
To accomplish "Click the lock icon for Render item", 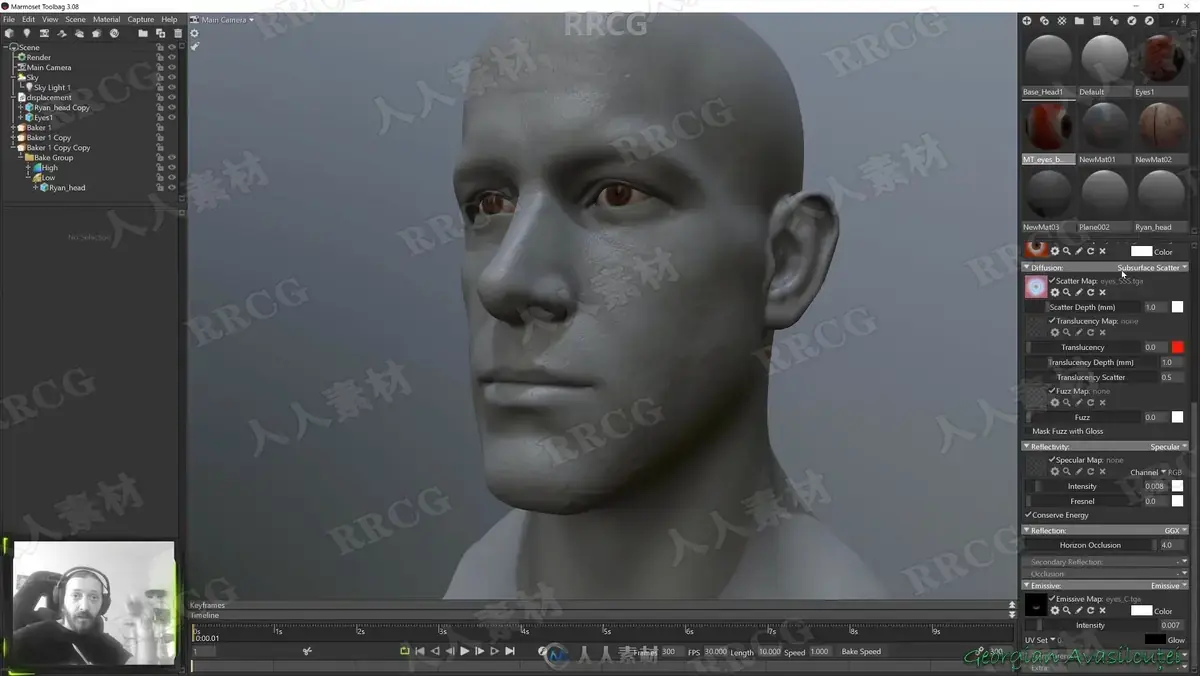I will click(x=160, y=57).
